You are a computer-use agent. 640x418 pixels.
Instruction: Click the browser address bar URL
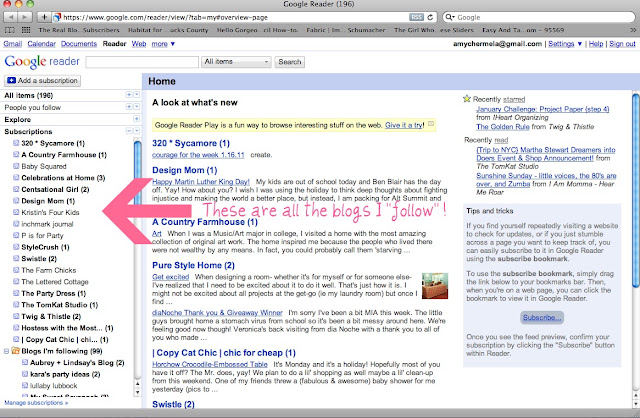[x=236, y=17]
